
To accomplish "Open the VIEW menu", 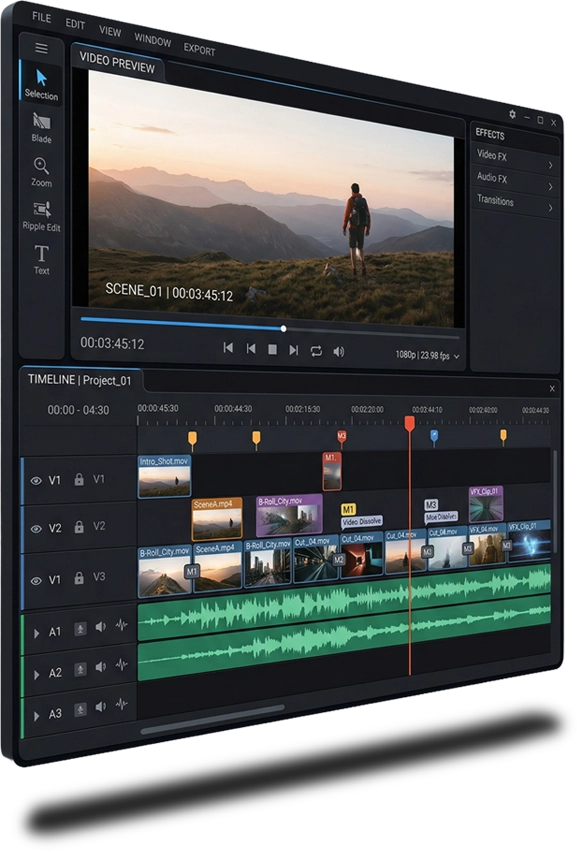I will click(x=110, y=32).
